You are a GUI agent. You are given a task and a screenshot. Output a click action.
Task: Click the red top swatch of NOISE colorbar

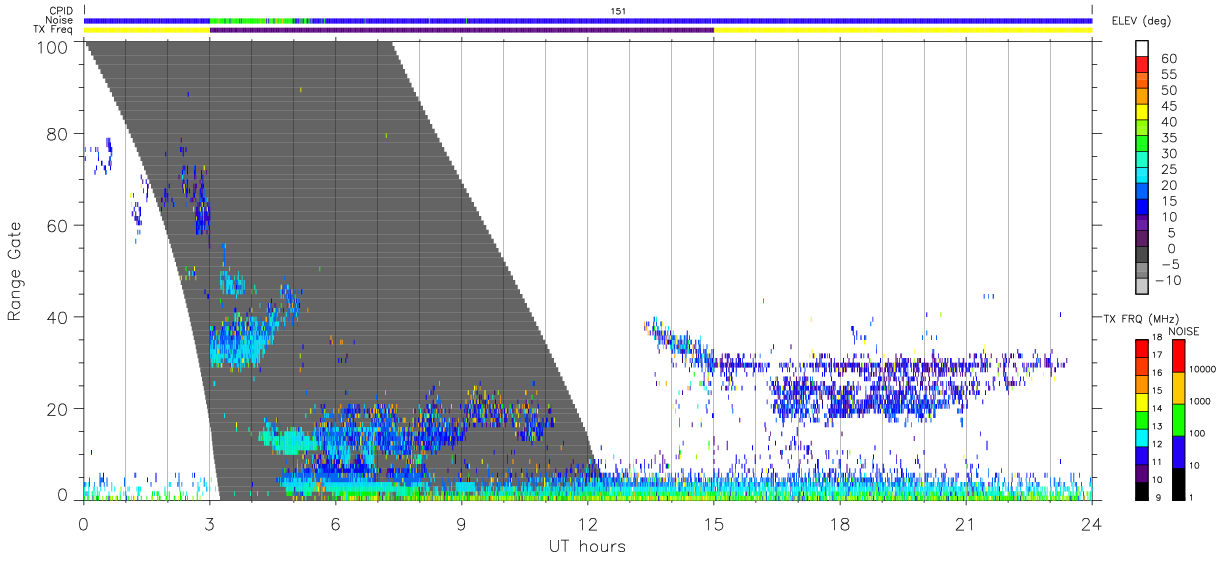coord(1177,356)
